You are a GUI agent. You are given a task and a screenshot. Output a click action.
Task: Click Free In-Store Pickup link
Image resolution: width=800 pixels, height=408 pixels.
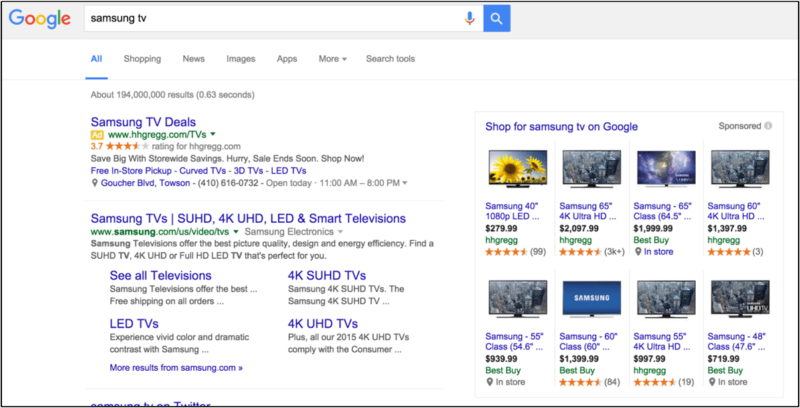[x=131, y=171]
